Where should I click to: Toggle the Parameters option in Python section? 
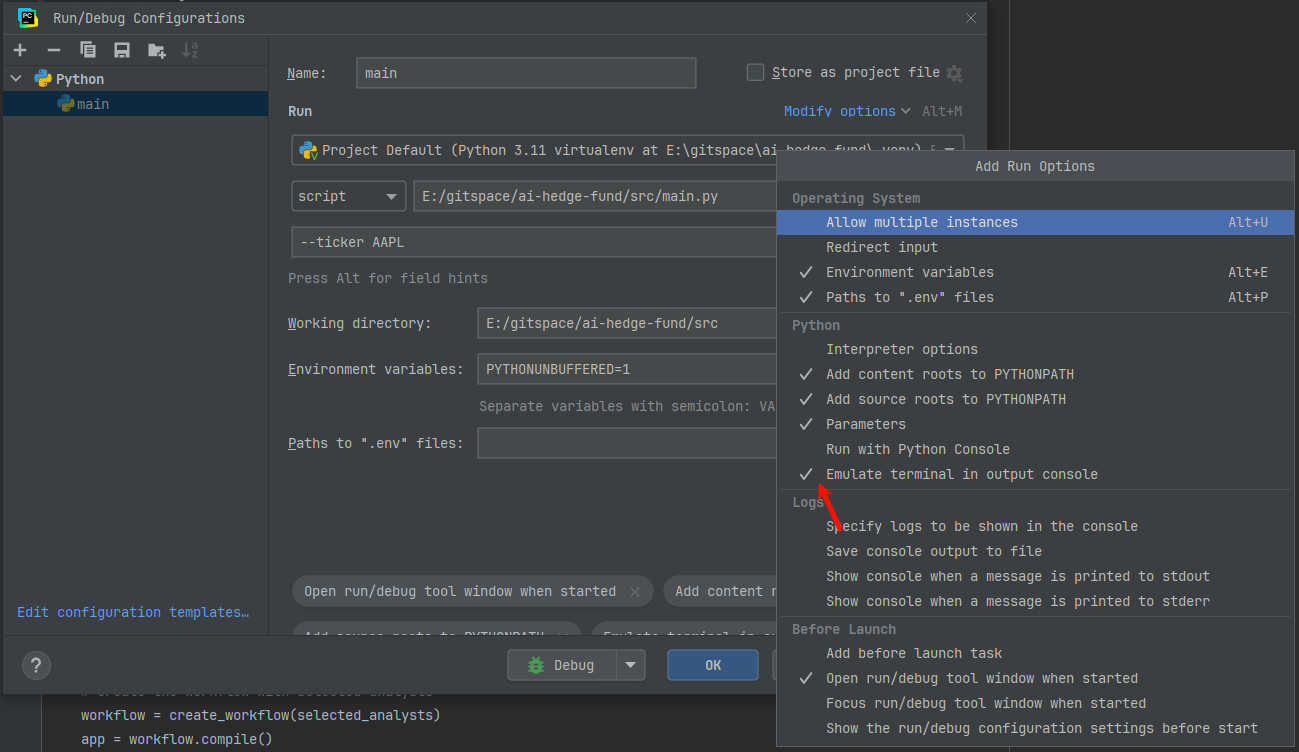[x=1035, y=424]
